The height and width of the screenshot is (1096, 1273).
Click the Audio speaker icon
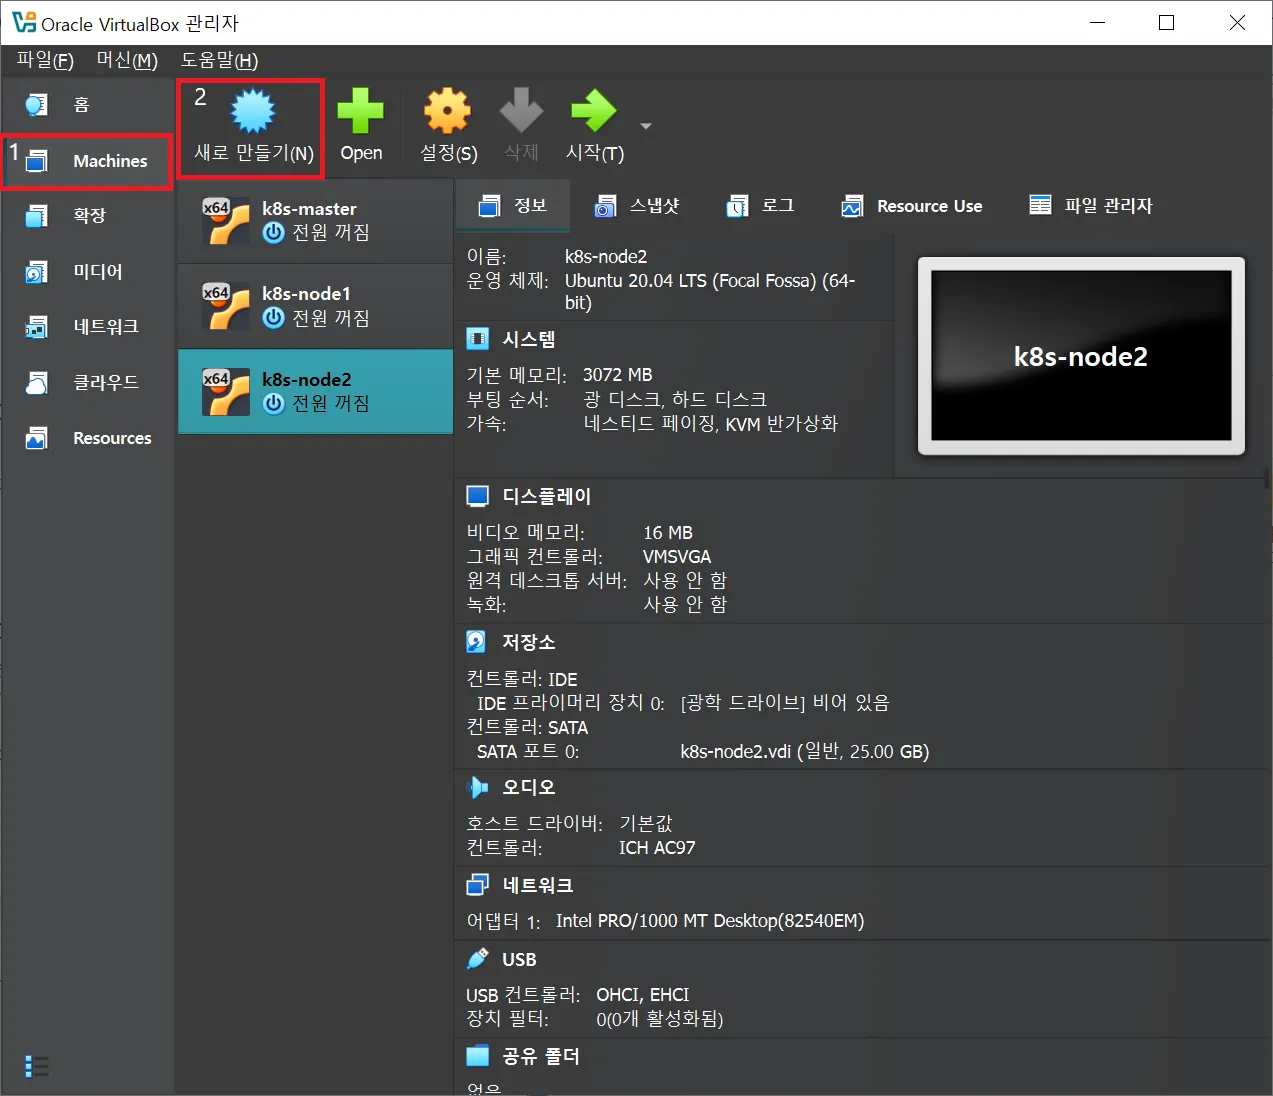coord(478,787)
